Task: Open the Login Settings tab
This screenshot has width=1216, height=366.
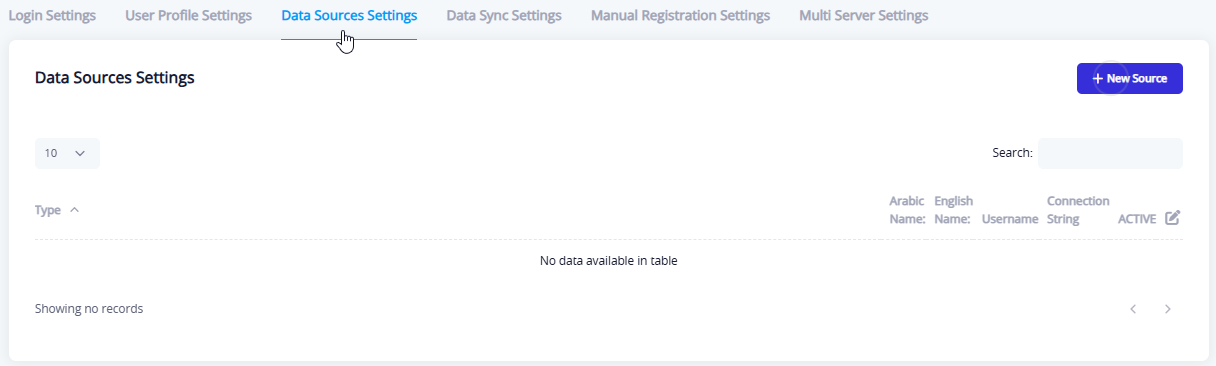Action: pyautogui.click(x=52, y=16)
